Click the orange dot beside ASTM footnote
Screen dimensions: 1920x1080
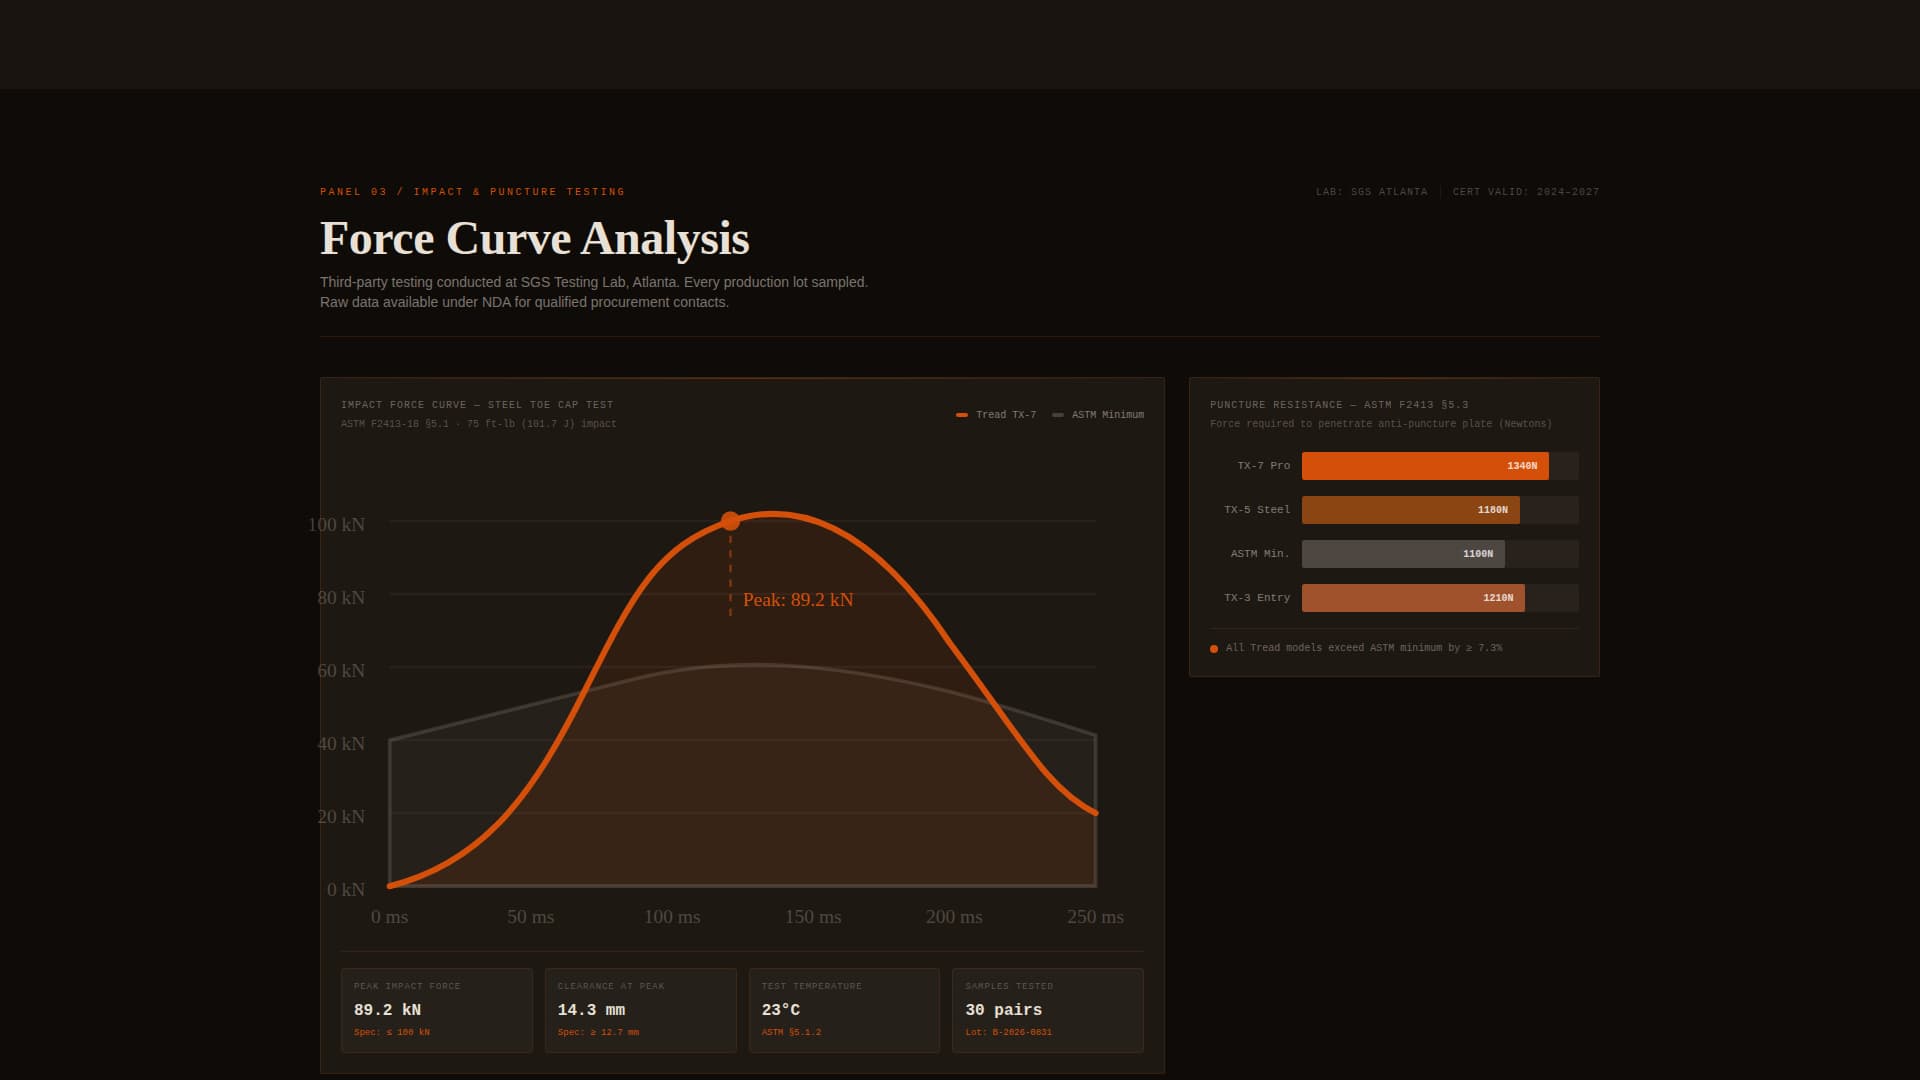(x=1214, y=649)
